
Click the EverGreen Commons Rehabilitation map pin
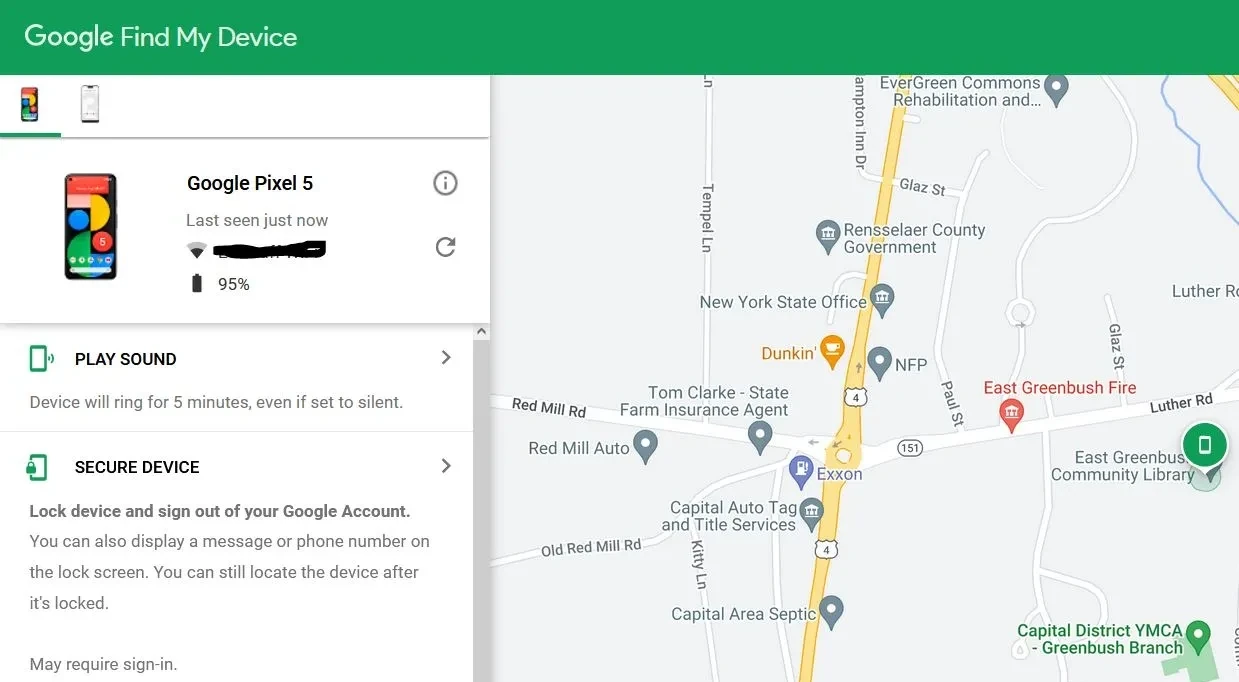click(1056, 89)
